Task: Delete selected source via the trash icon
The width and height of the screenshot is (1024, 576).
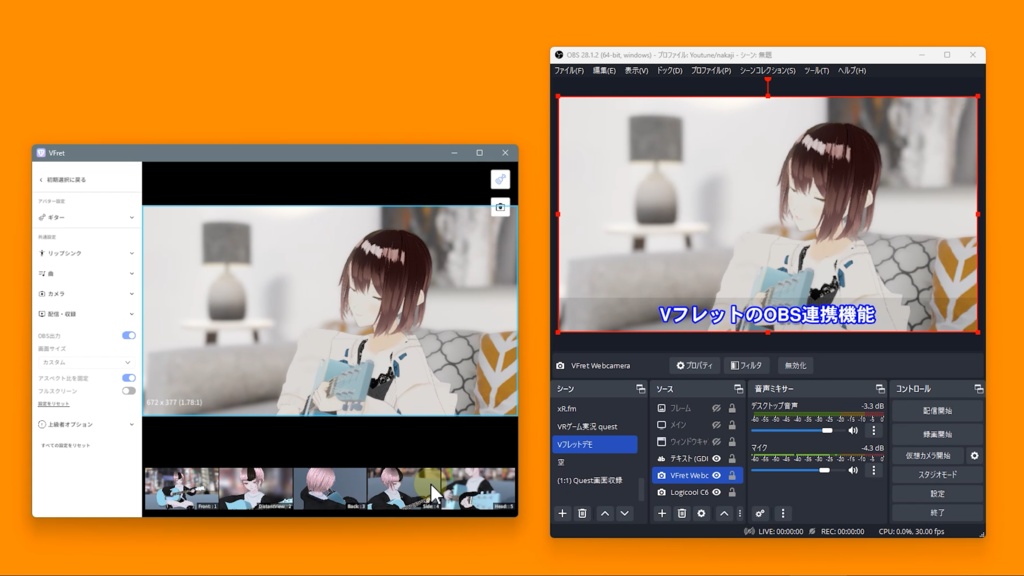Action: (x=682, y=514)
